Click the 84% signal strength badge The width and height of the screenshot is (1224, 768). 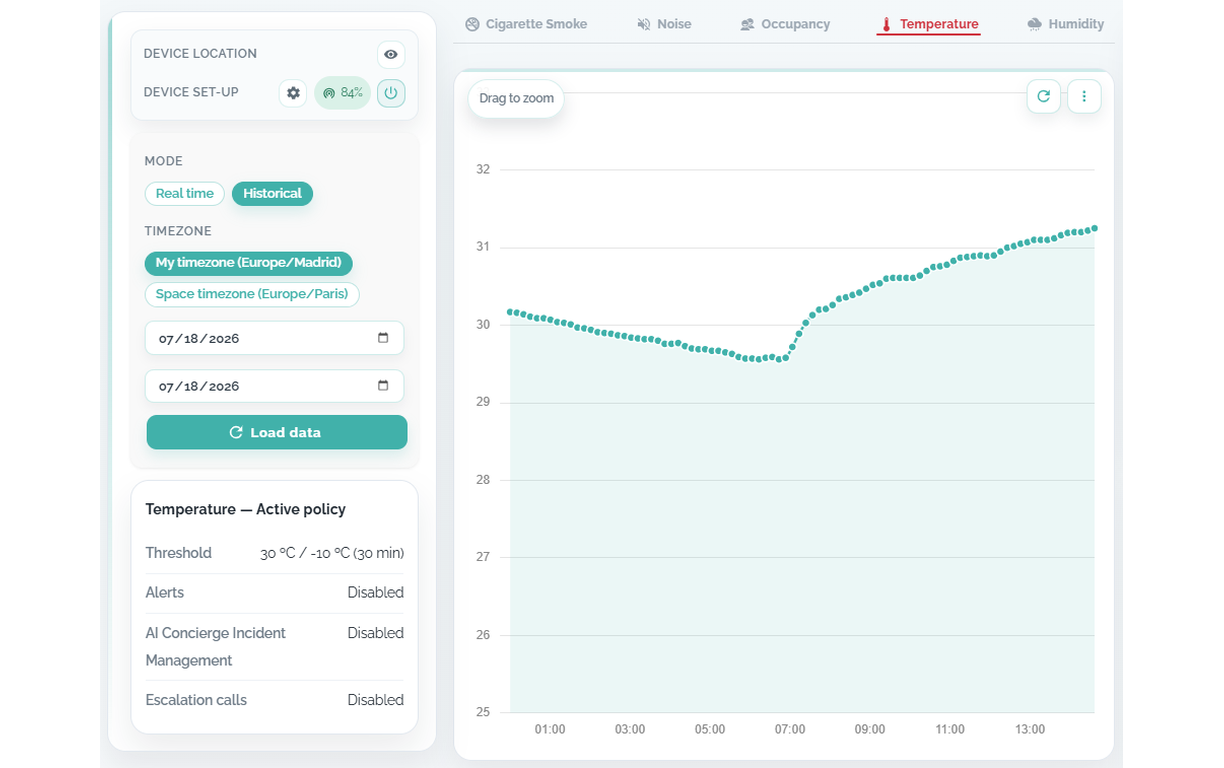[x=343, y=93]
